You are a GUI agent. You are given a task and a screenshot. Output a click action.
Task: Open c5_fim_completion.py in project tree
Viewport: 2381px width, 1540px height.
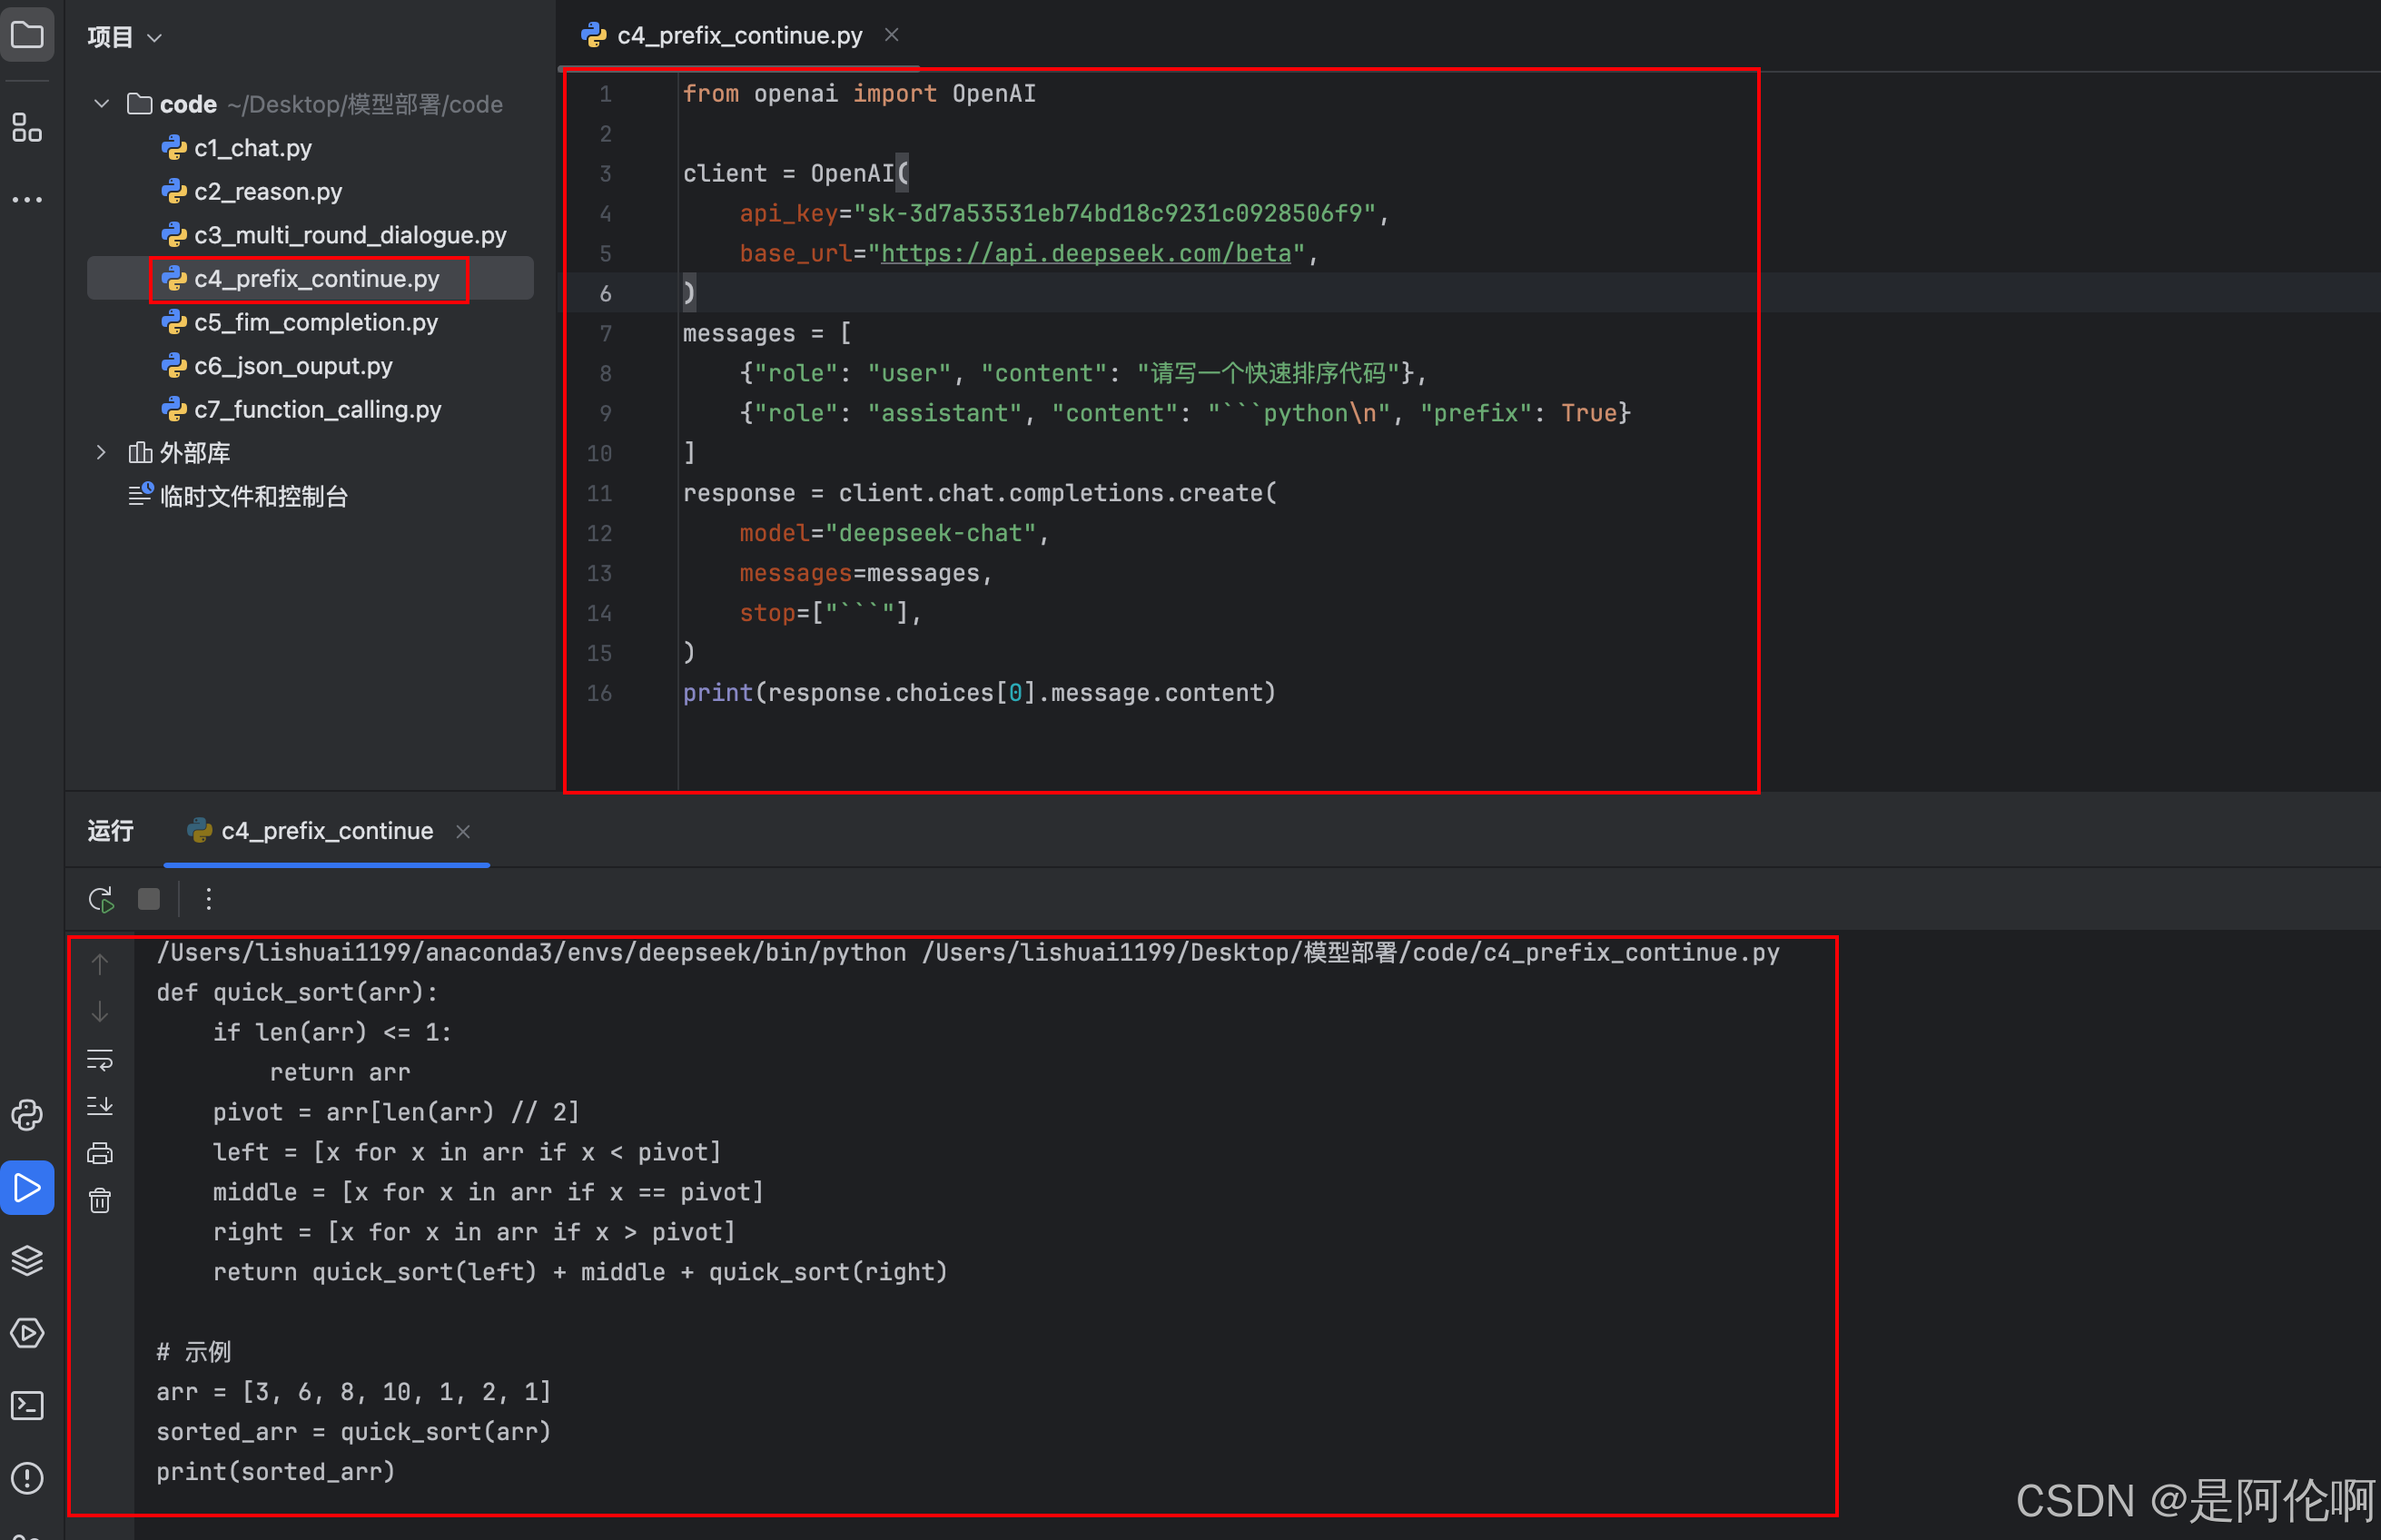(x=315, y=322)
